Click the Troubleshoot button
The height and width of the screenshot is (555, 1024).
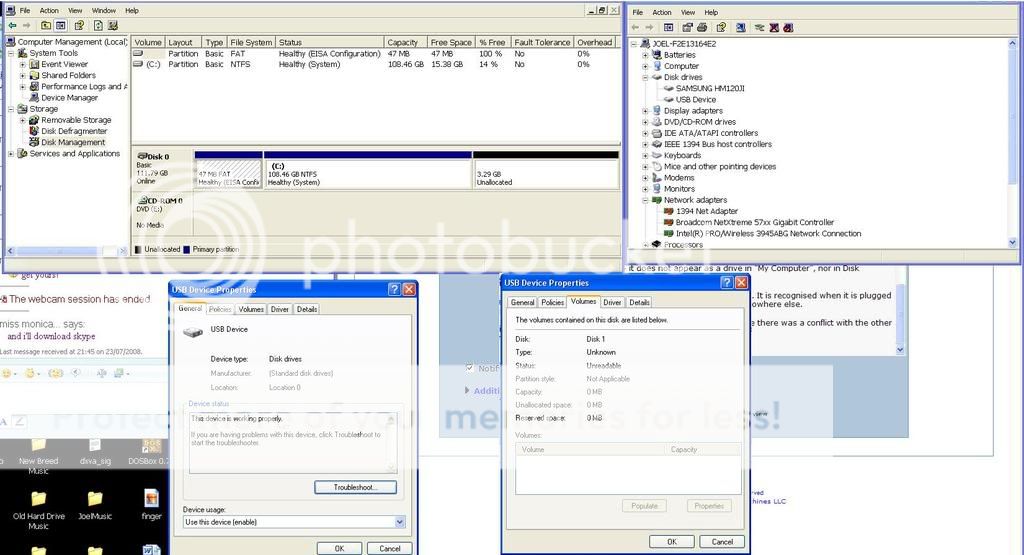(x=355, y=487)
